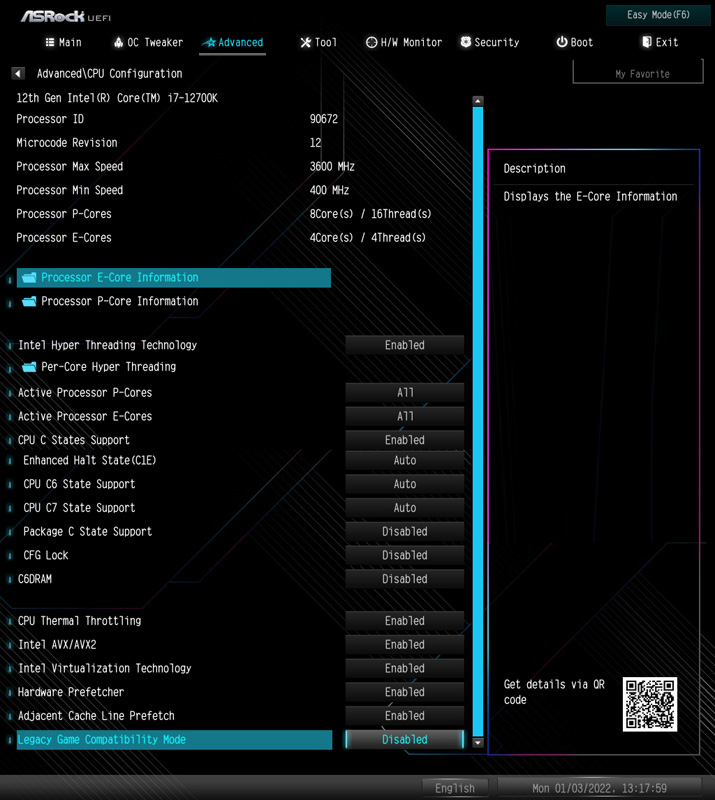Select Hardware Prefetcher label

pyautogui.click(x=71, y=692)
